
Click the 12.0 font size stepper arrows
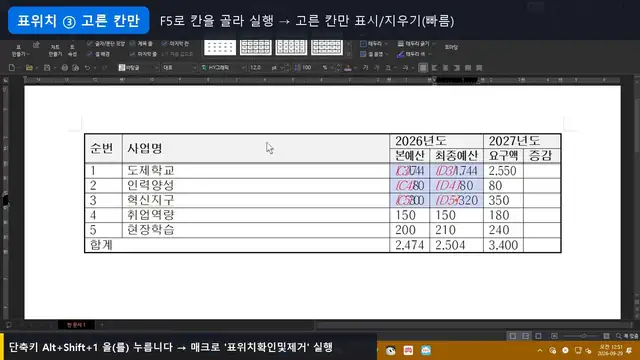pos(287,68)
